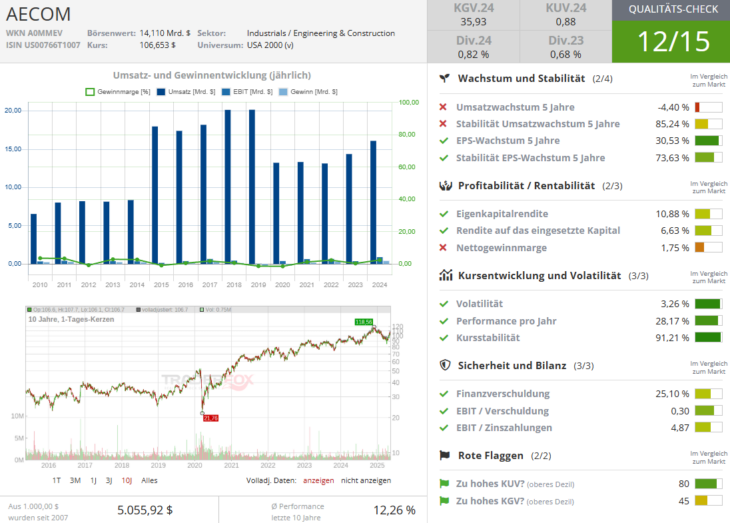The image size is (730, 523).
Task: Select 'nicht anzeigen' for Volladj. Daten
Action: pos(366,480)
